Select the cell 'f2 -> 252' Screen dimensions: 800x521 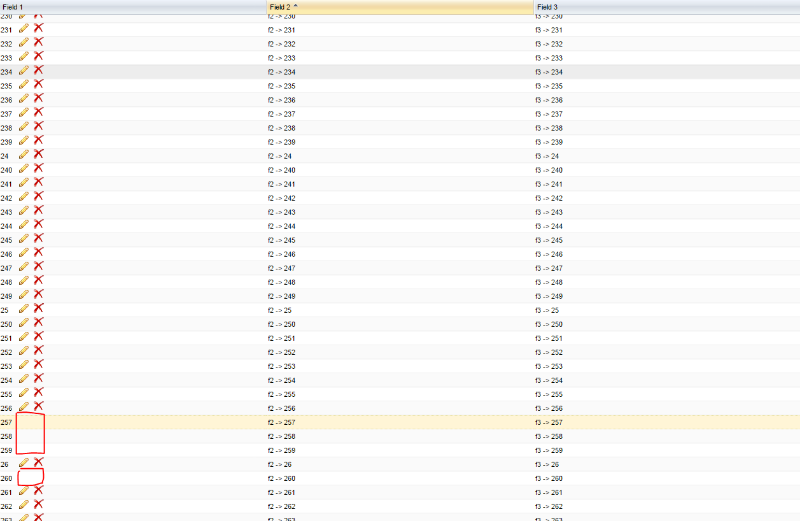coord(282,352)
